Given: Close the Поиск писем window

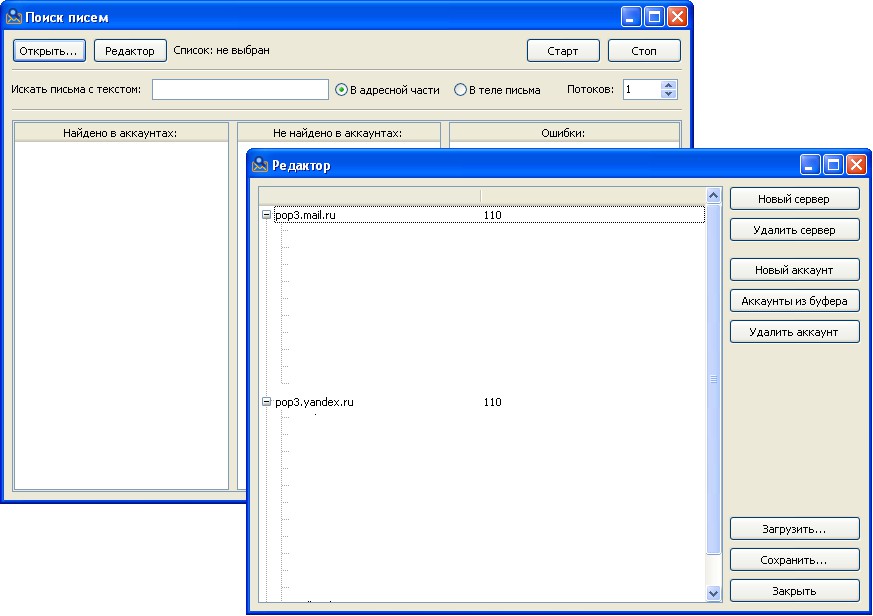Looking at the screenshot, I should point(677,17).
